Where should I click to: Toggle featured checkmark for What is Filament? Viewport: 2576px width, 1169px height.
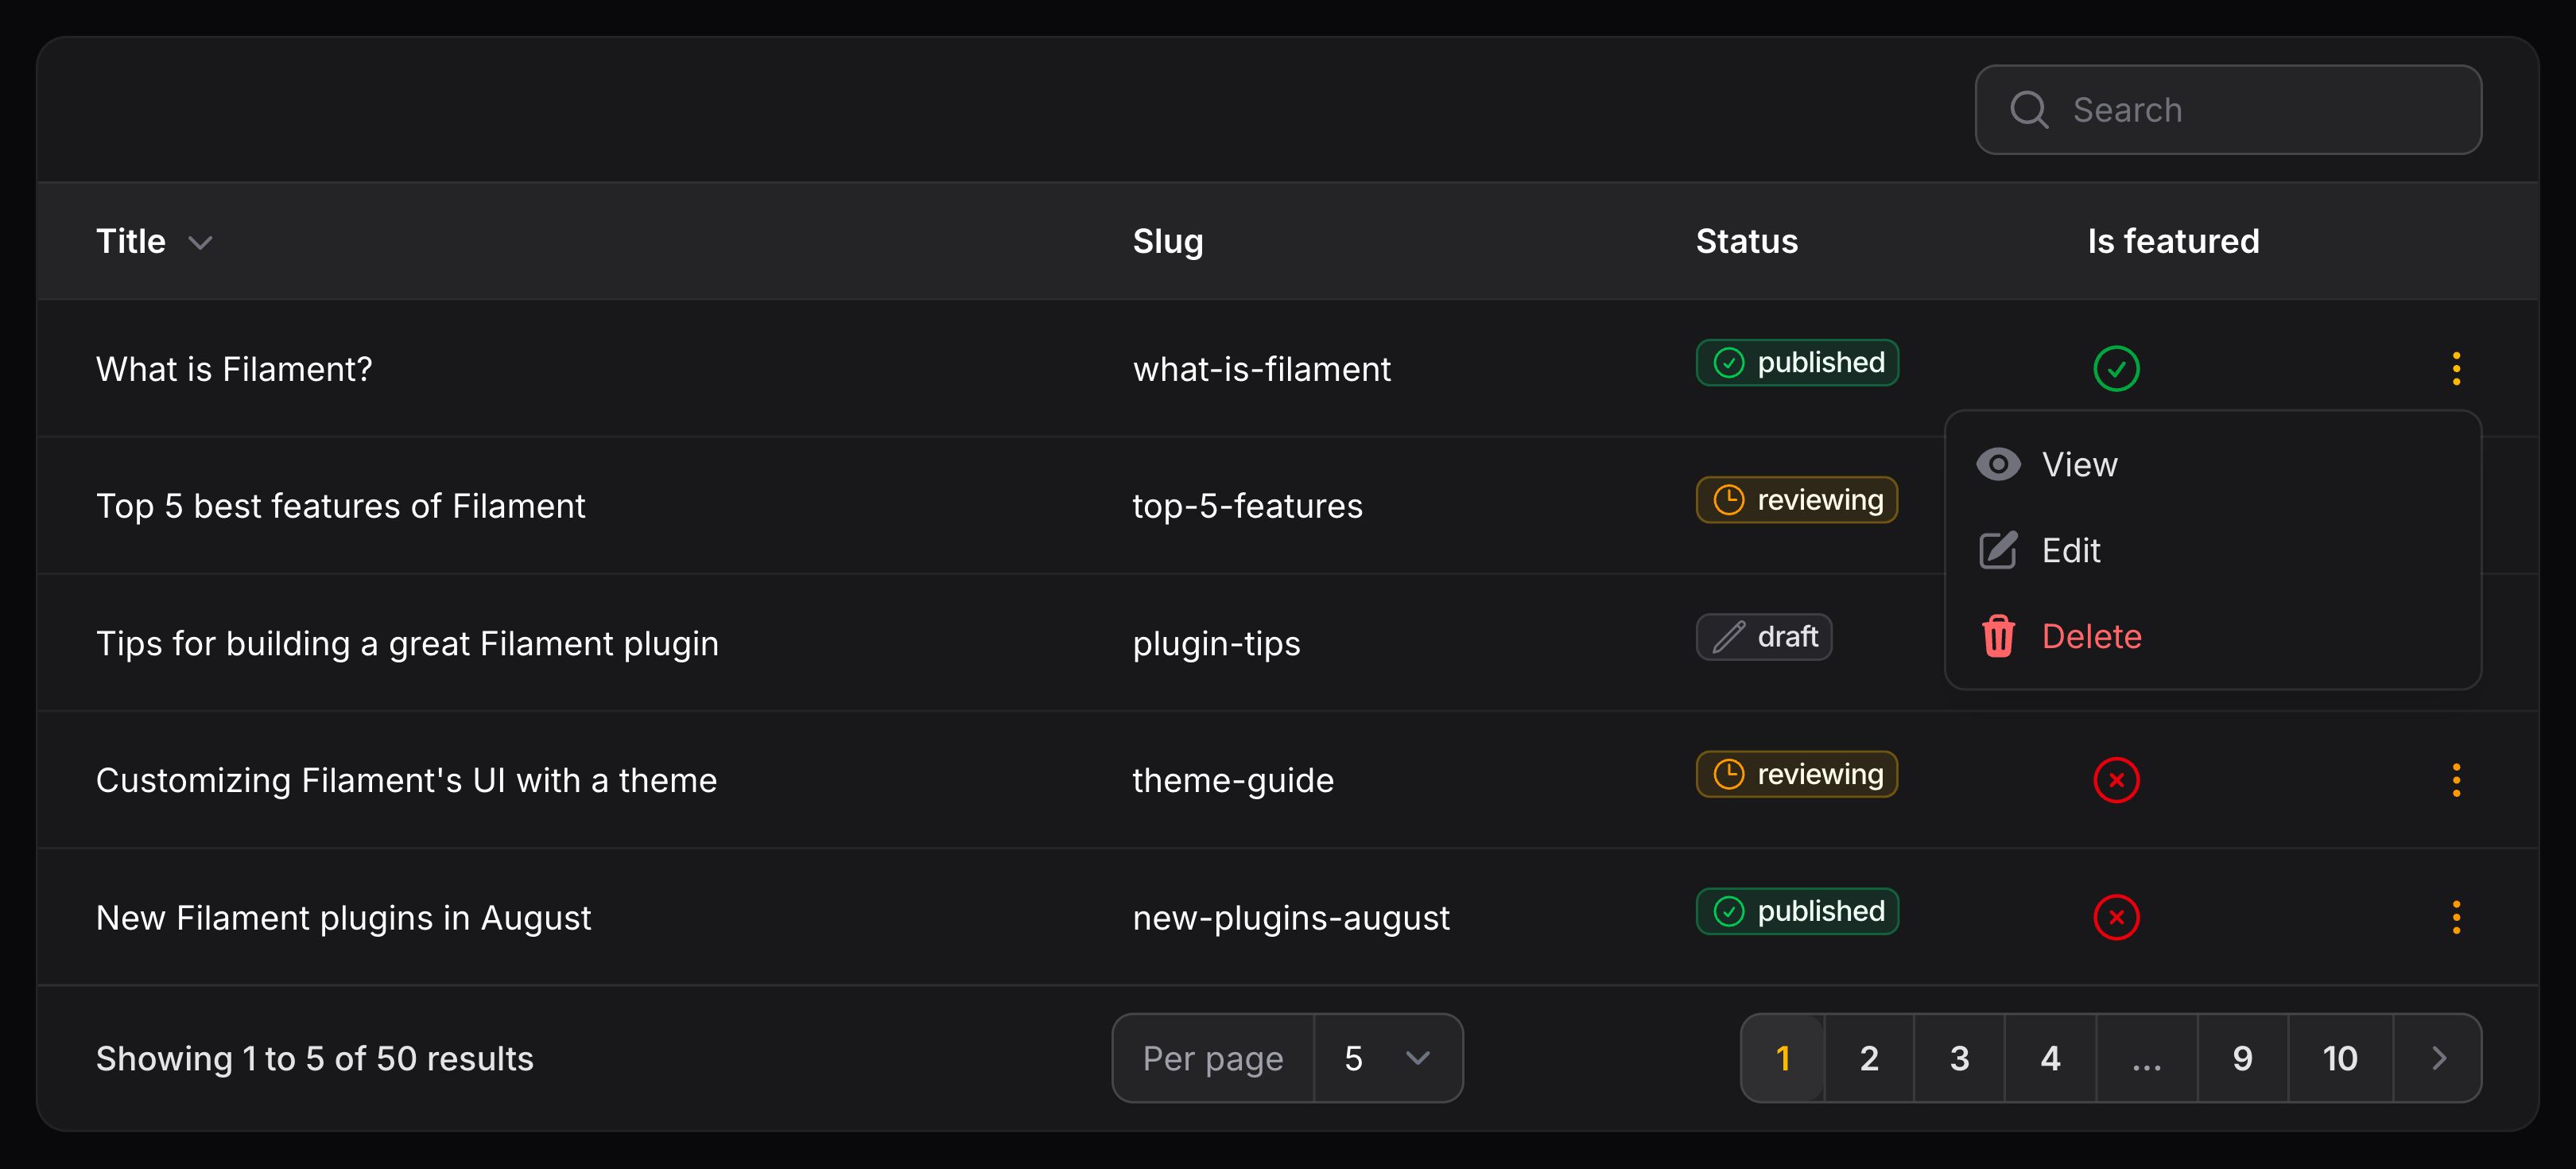2116,369
